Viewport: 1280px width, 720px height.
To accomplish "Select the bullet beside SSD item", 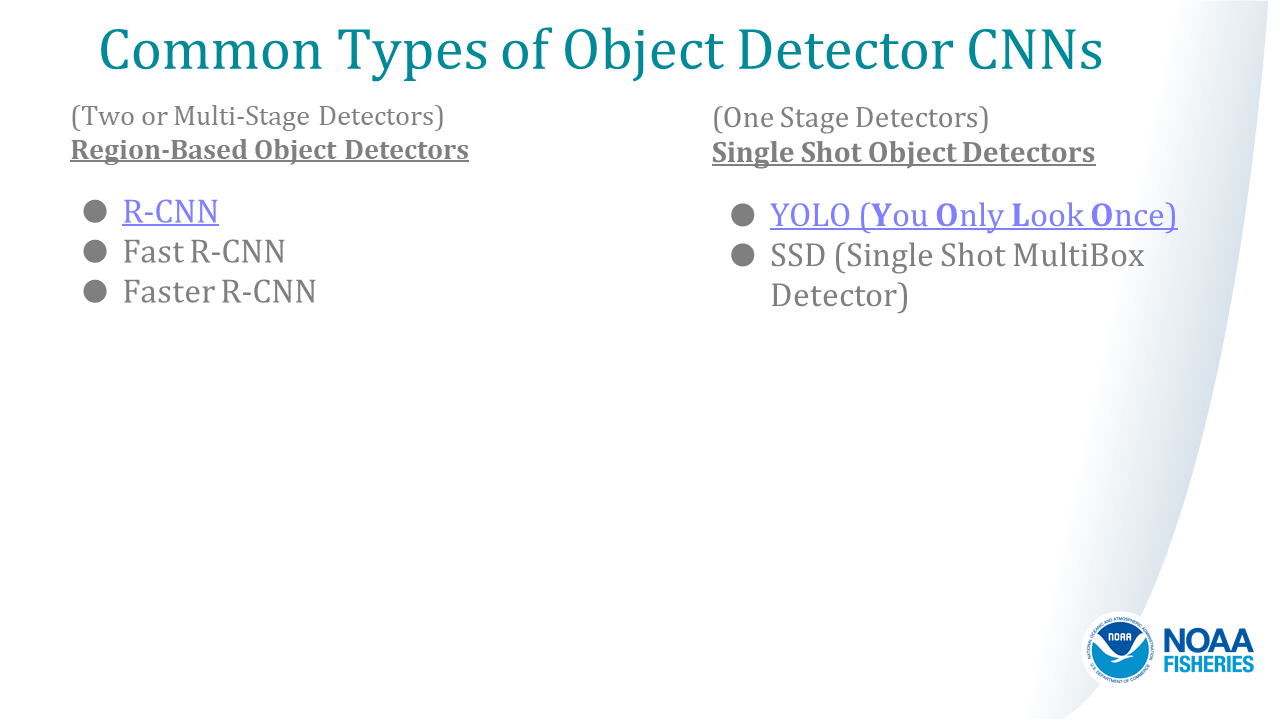I will point(742,256).
